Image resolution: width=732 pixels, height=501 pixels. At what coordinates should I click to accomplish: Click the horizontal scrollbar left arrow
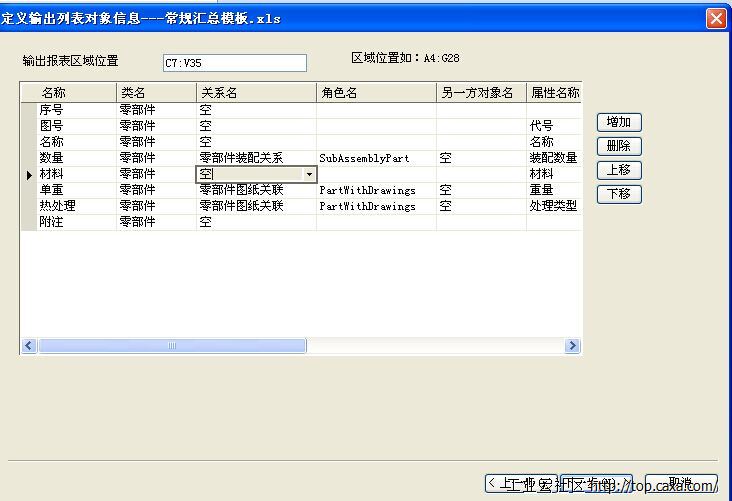coord(29,346)
